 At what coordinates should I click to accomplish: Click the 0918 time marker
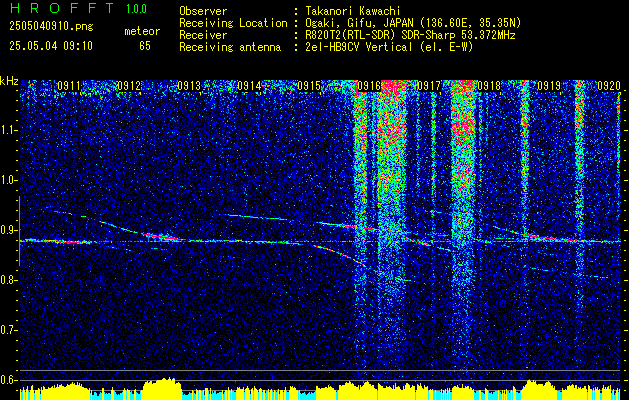[489, 86]
